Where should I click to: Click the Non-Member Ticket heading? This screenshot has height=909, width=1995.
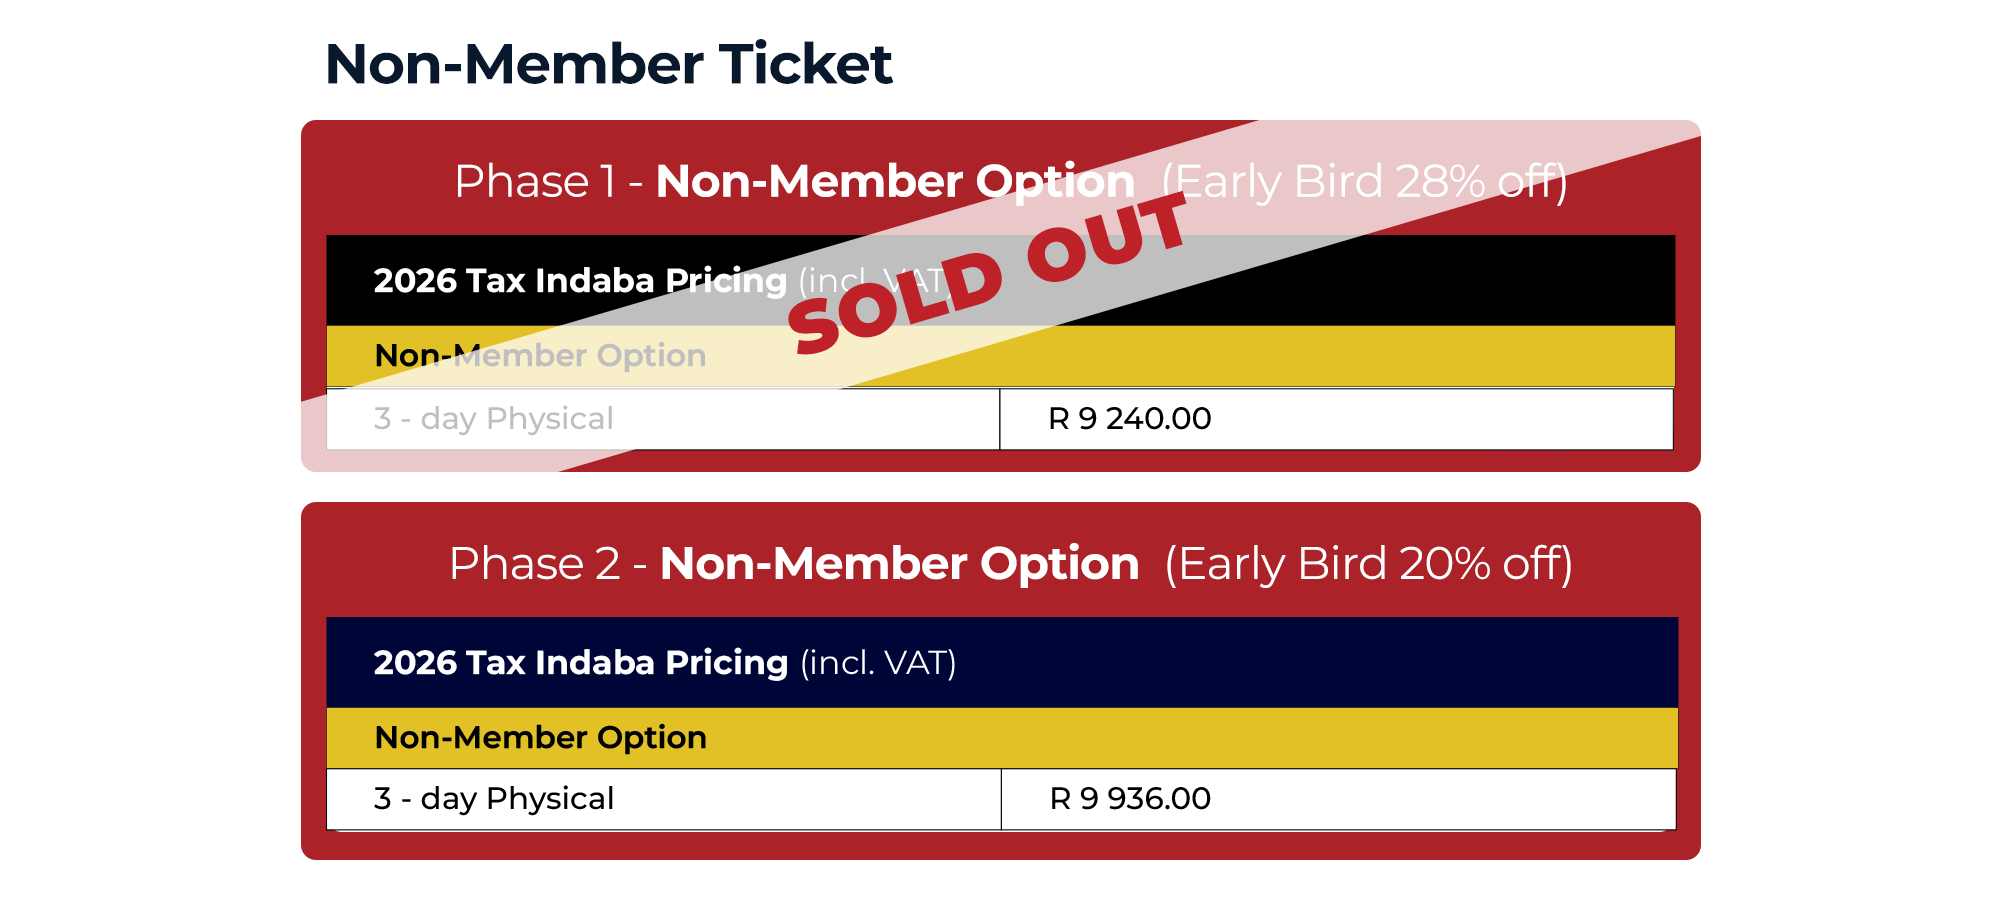point(608,65)
